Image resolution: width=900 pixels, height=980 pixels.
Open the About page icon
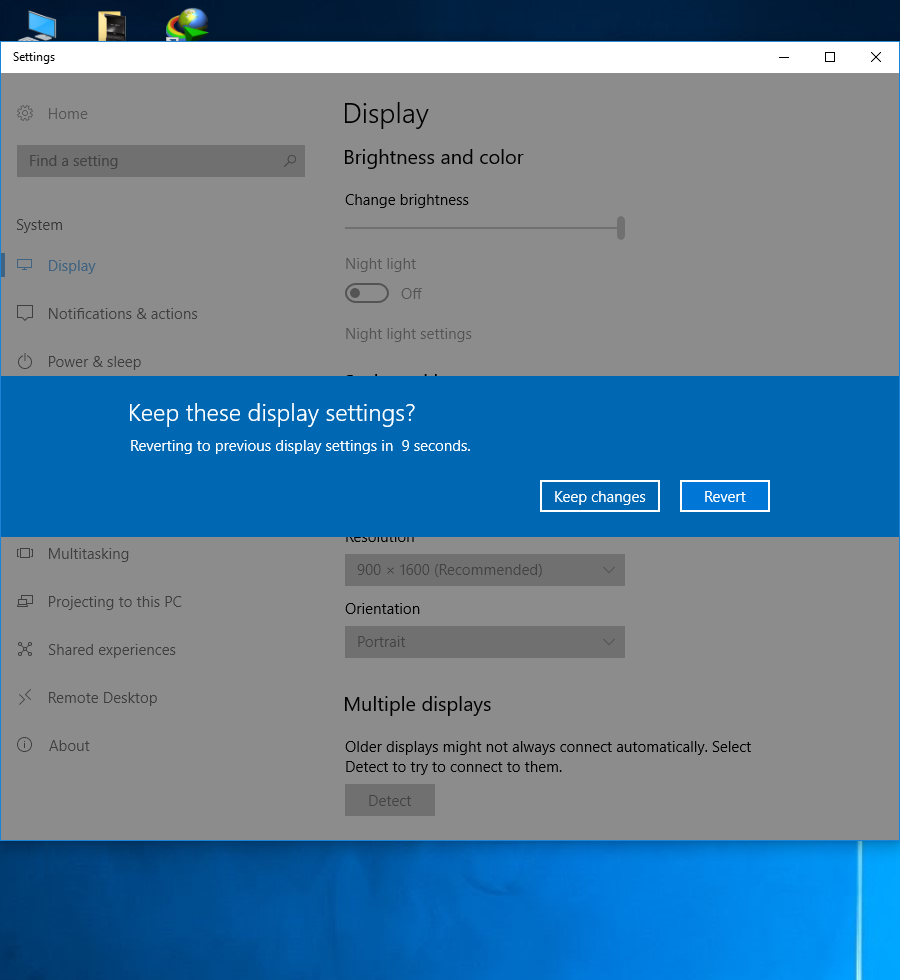tap(25, 746)
